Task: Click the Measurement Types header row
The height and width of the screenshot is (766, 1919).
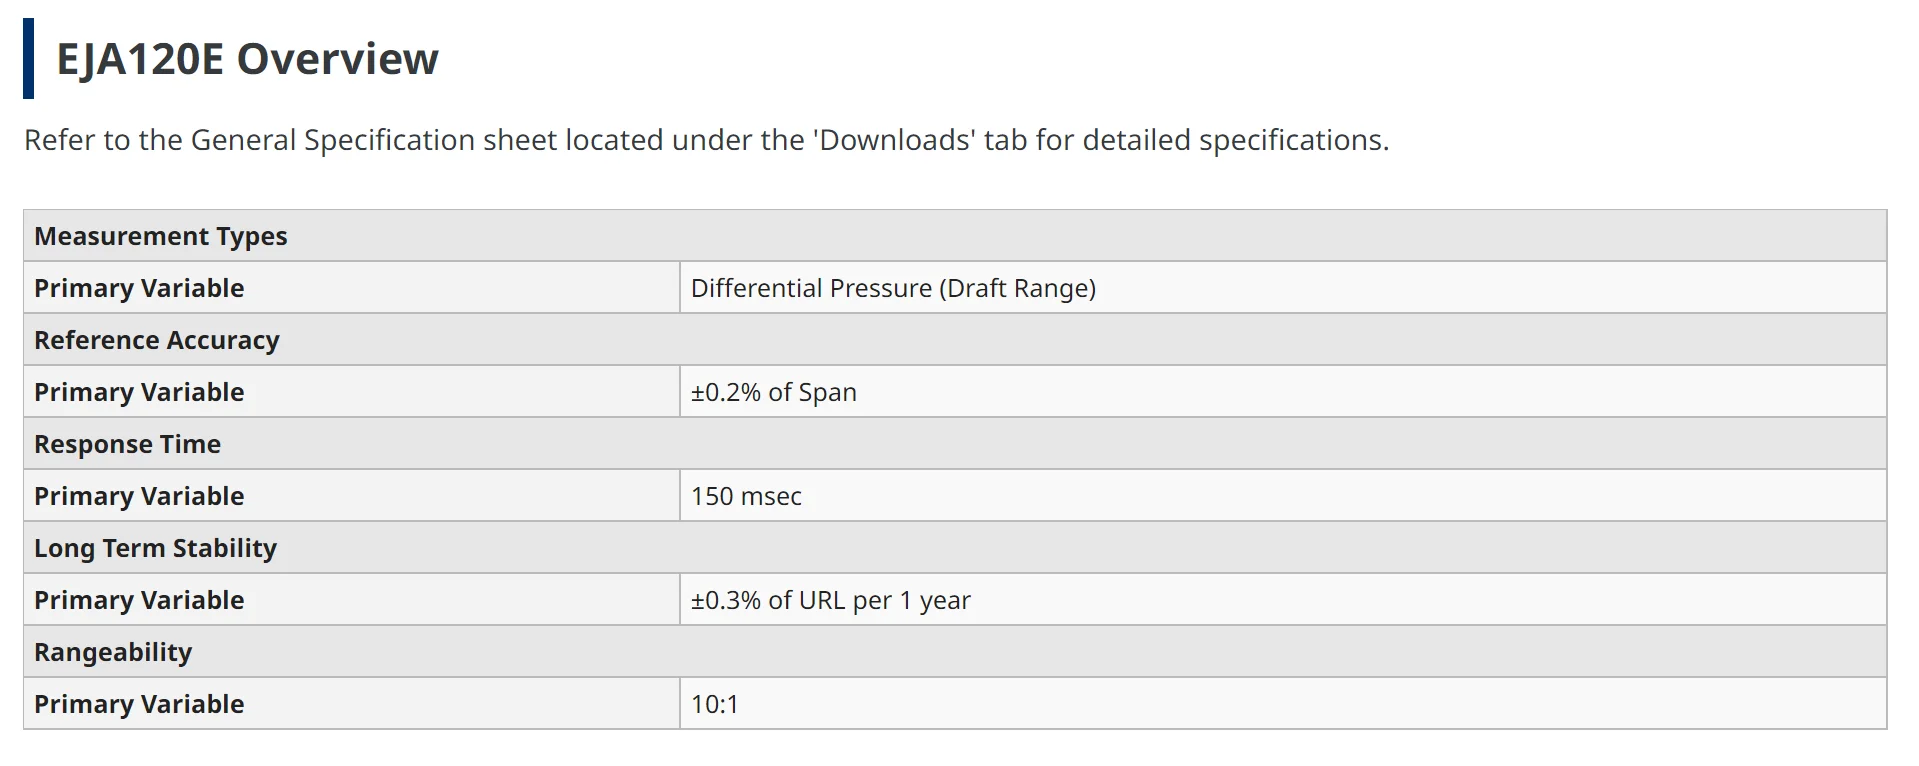Action: [x=161, y=236]
